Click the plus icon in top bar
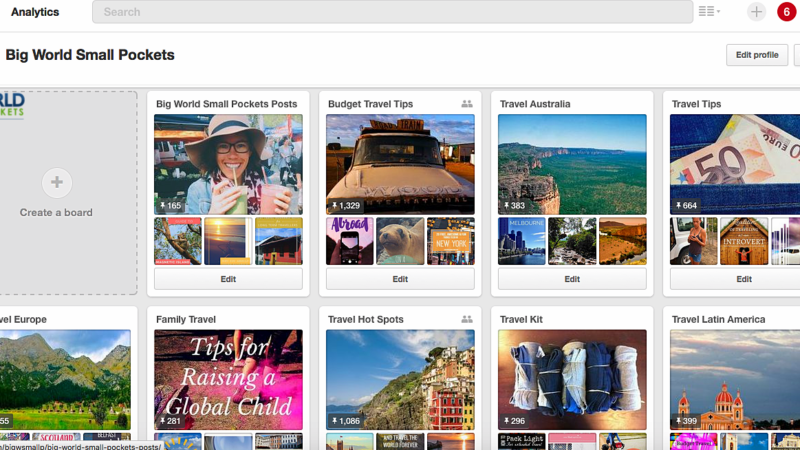Screen dimensions: 800x450 (756, 12)
